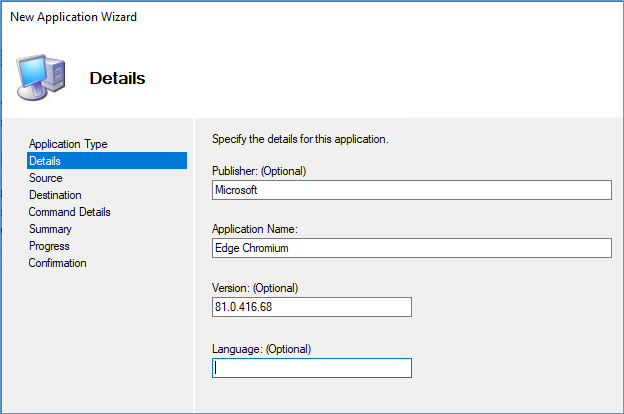Click the Application Name field with Edge Chromium
Screen dimensions: 624x414
tap(412, 248)
